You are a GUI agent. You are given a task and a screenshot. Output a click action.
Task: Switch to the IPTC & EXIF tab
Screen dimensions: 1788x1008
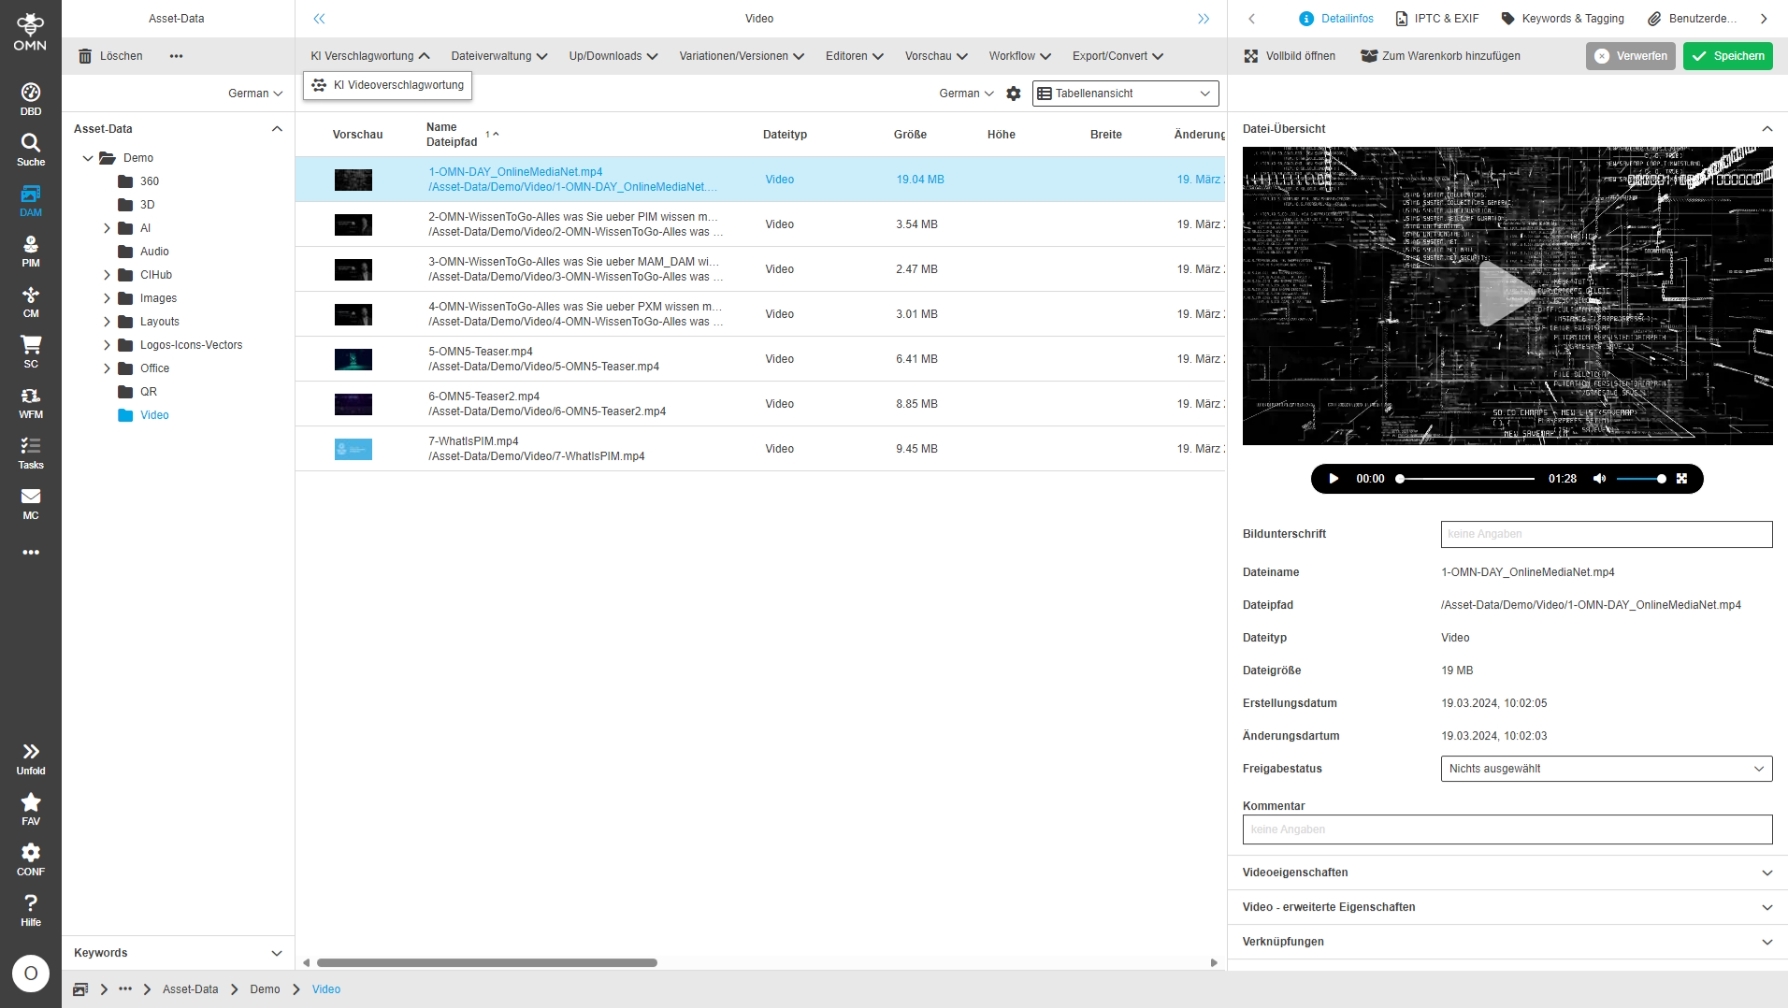click(x=1437, y=18)
